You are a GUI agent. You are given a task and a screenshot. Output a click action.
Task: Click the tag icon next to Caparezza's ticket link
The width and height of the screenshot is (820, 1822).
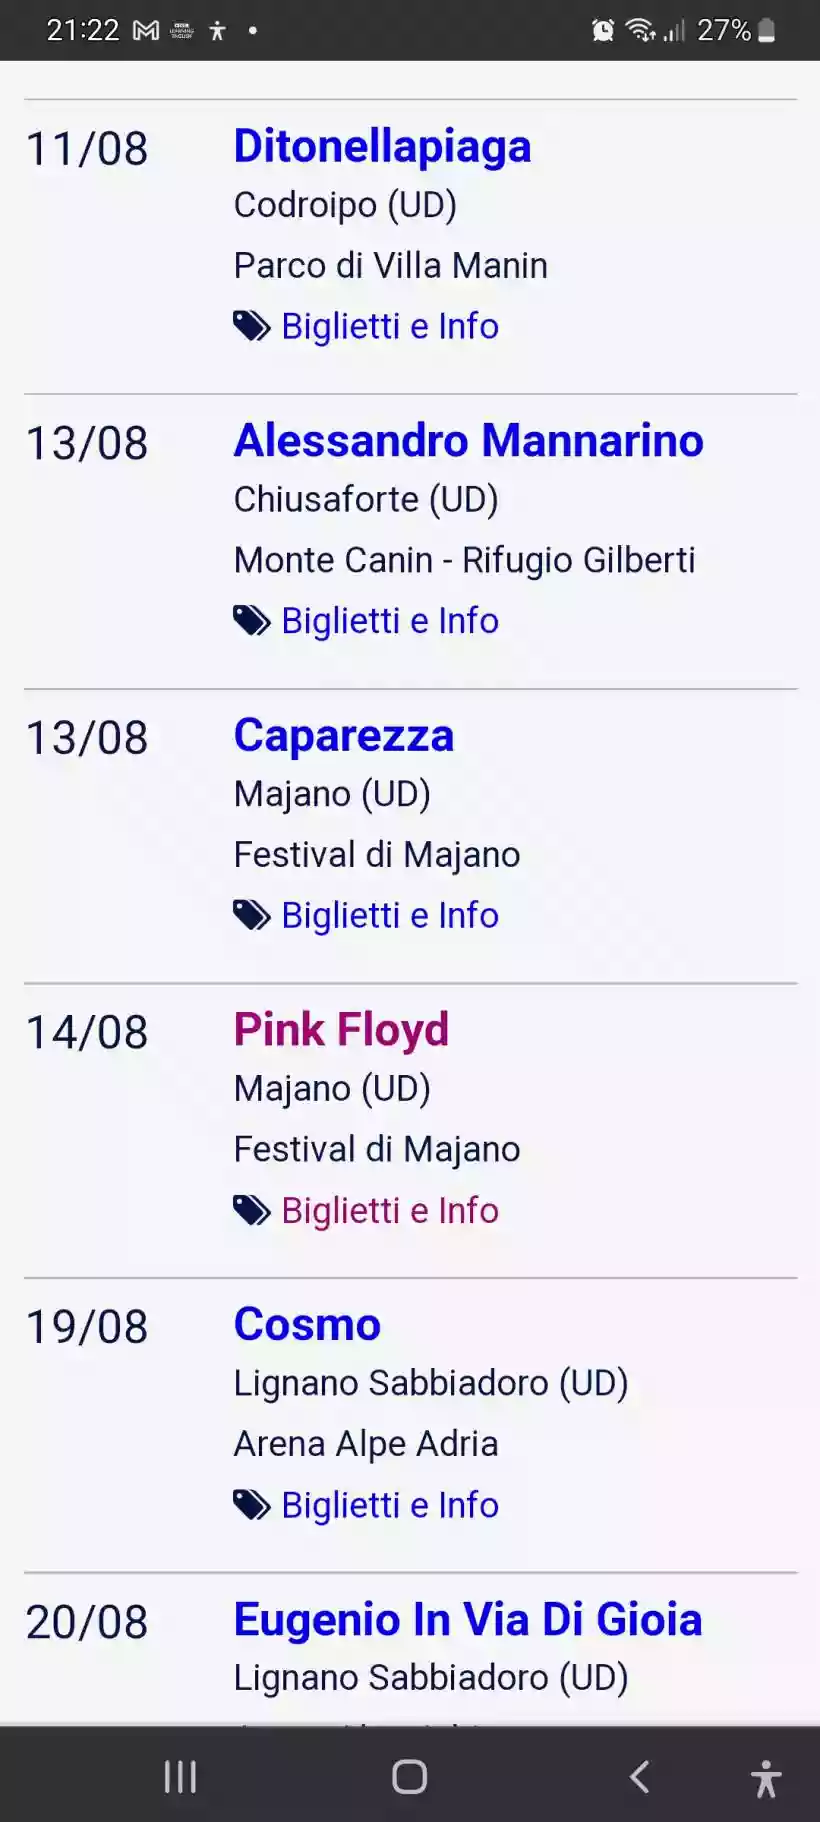pyautogui.click(x=249, y=914)
